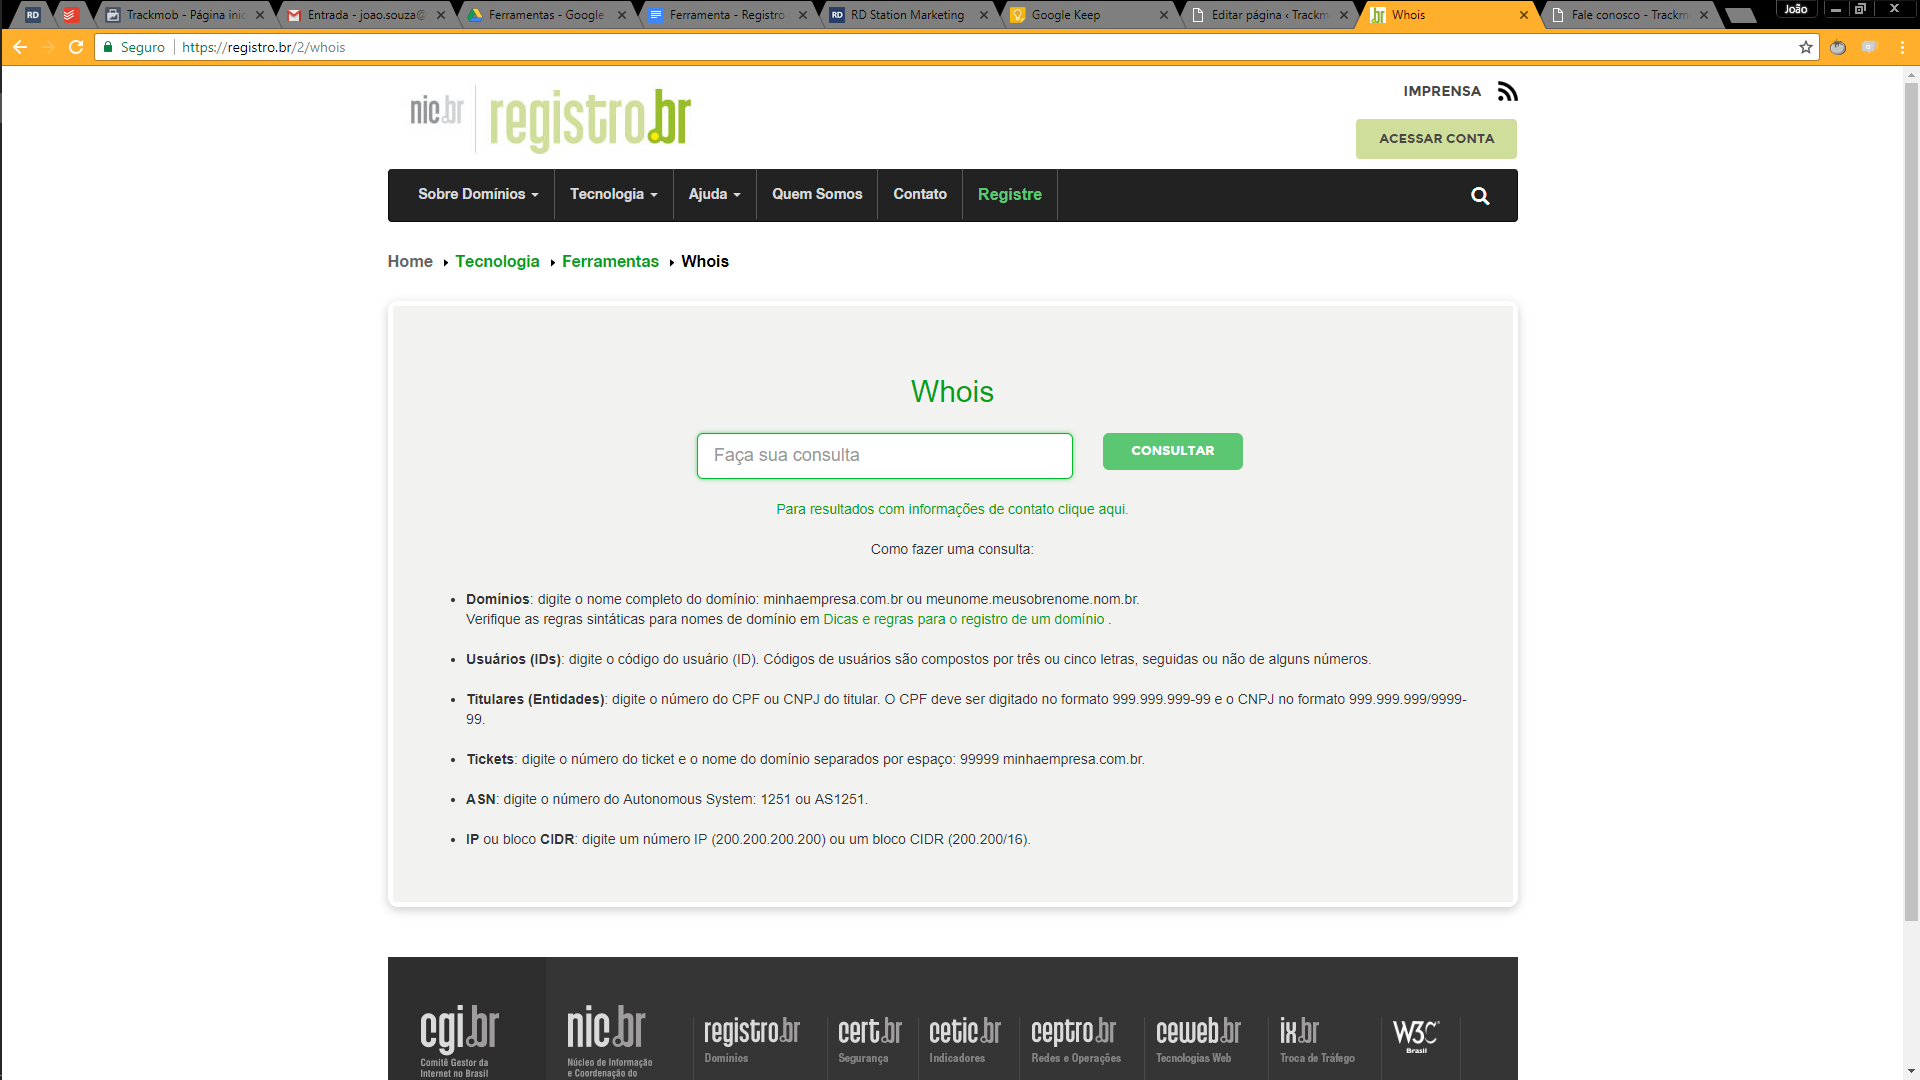
Task: Open Dicas e regras para registro link
Action: pos(963,620)
